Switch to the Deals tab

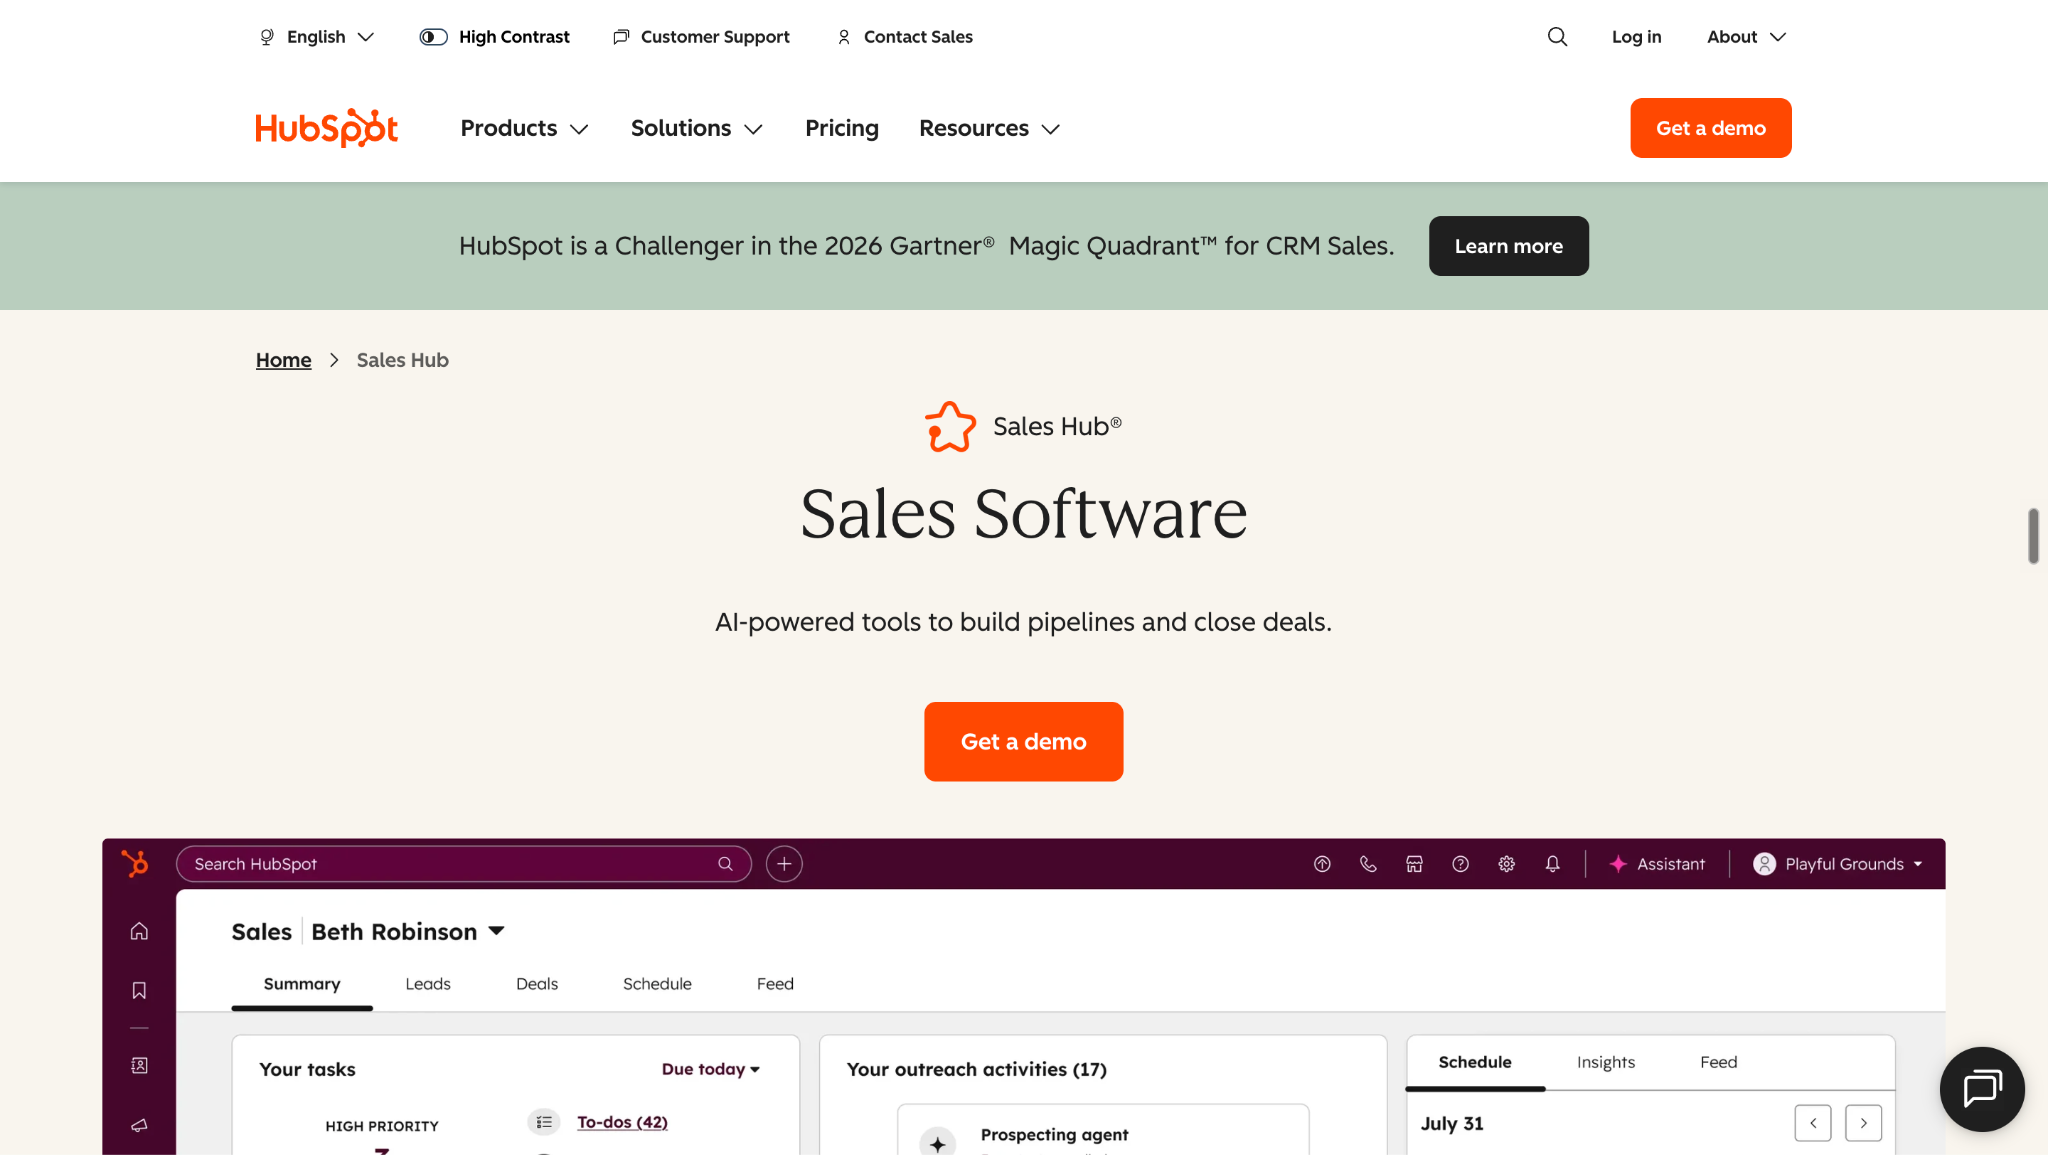pos(537,984)
